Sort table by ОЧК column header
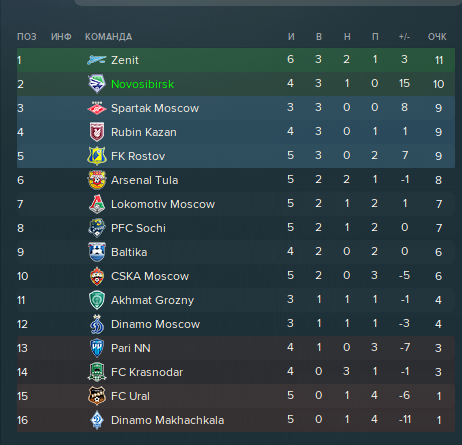 tap(437, 37)
